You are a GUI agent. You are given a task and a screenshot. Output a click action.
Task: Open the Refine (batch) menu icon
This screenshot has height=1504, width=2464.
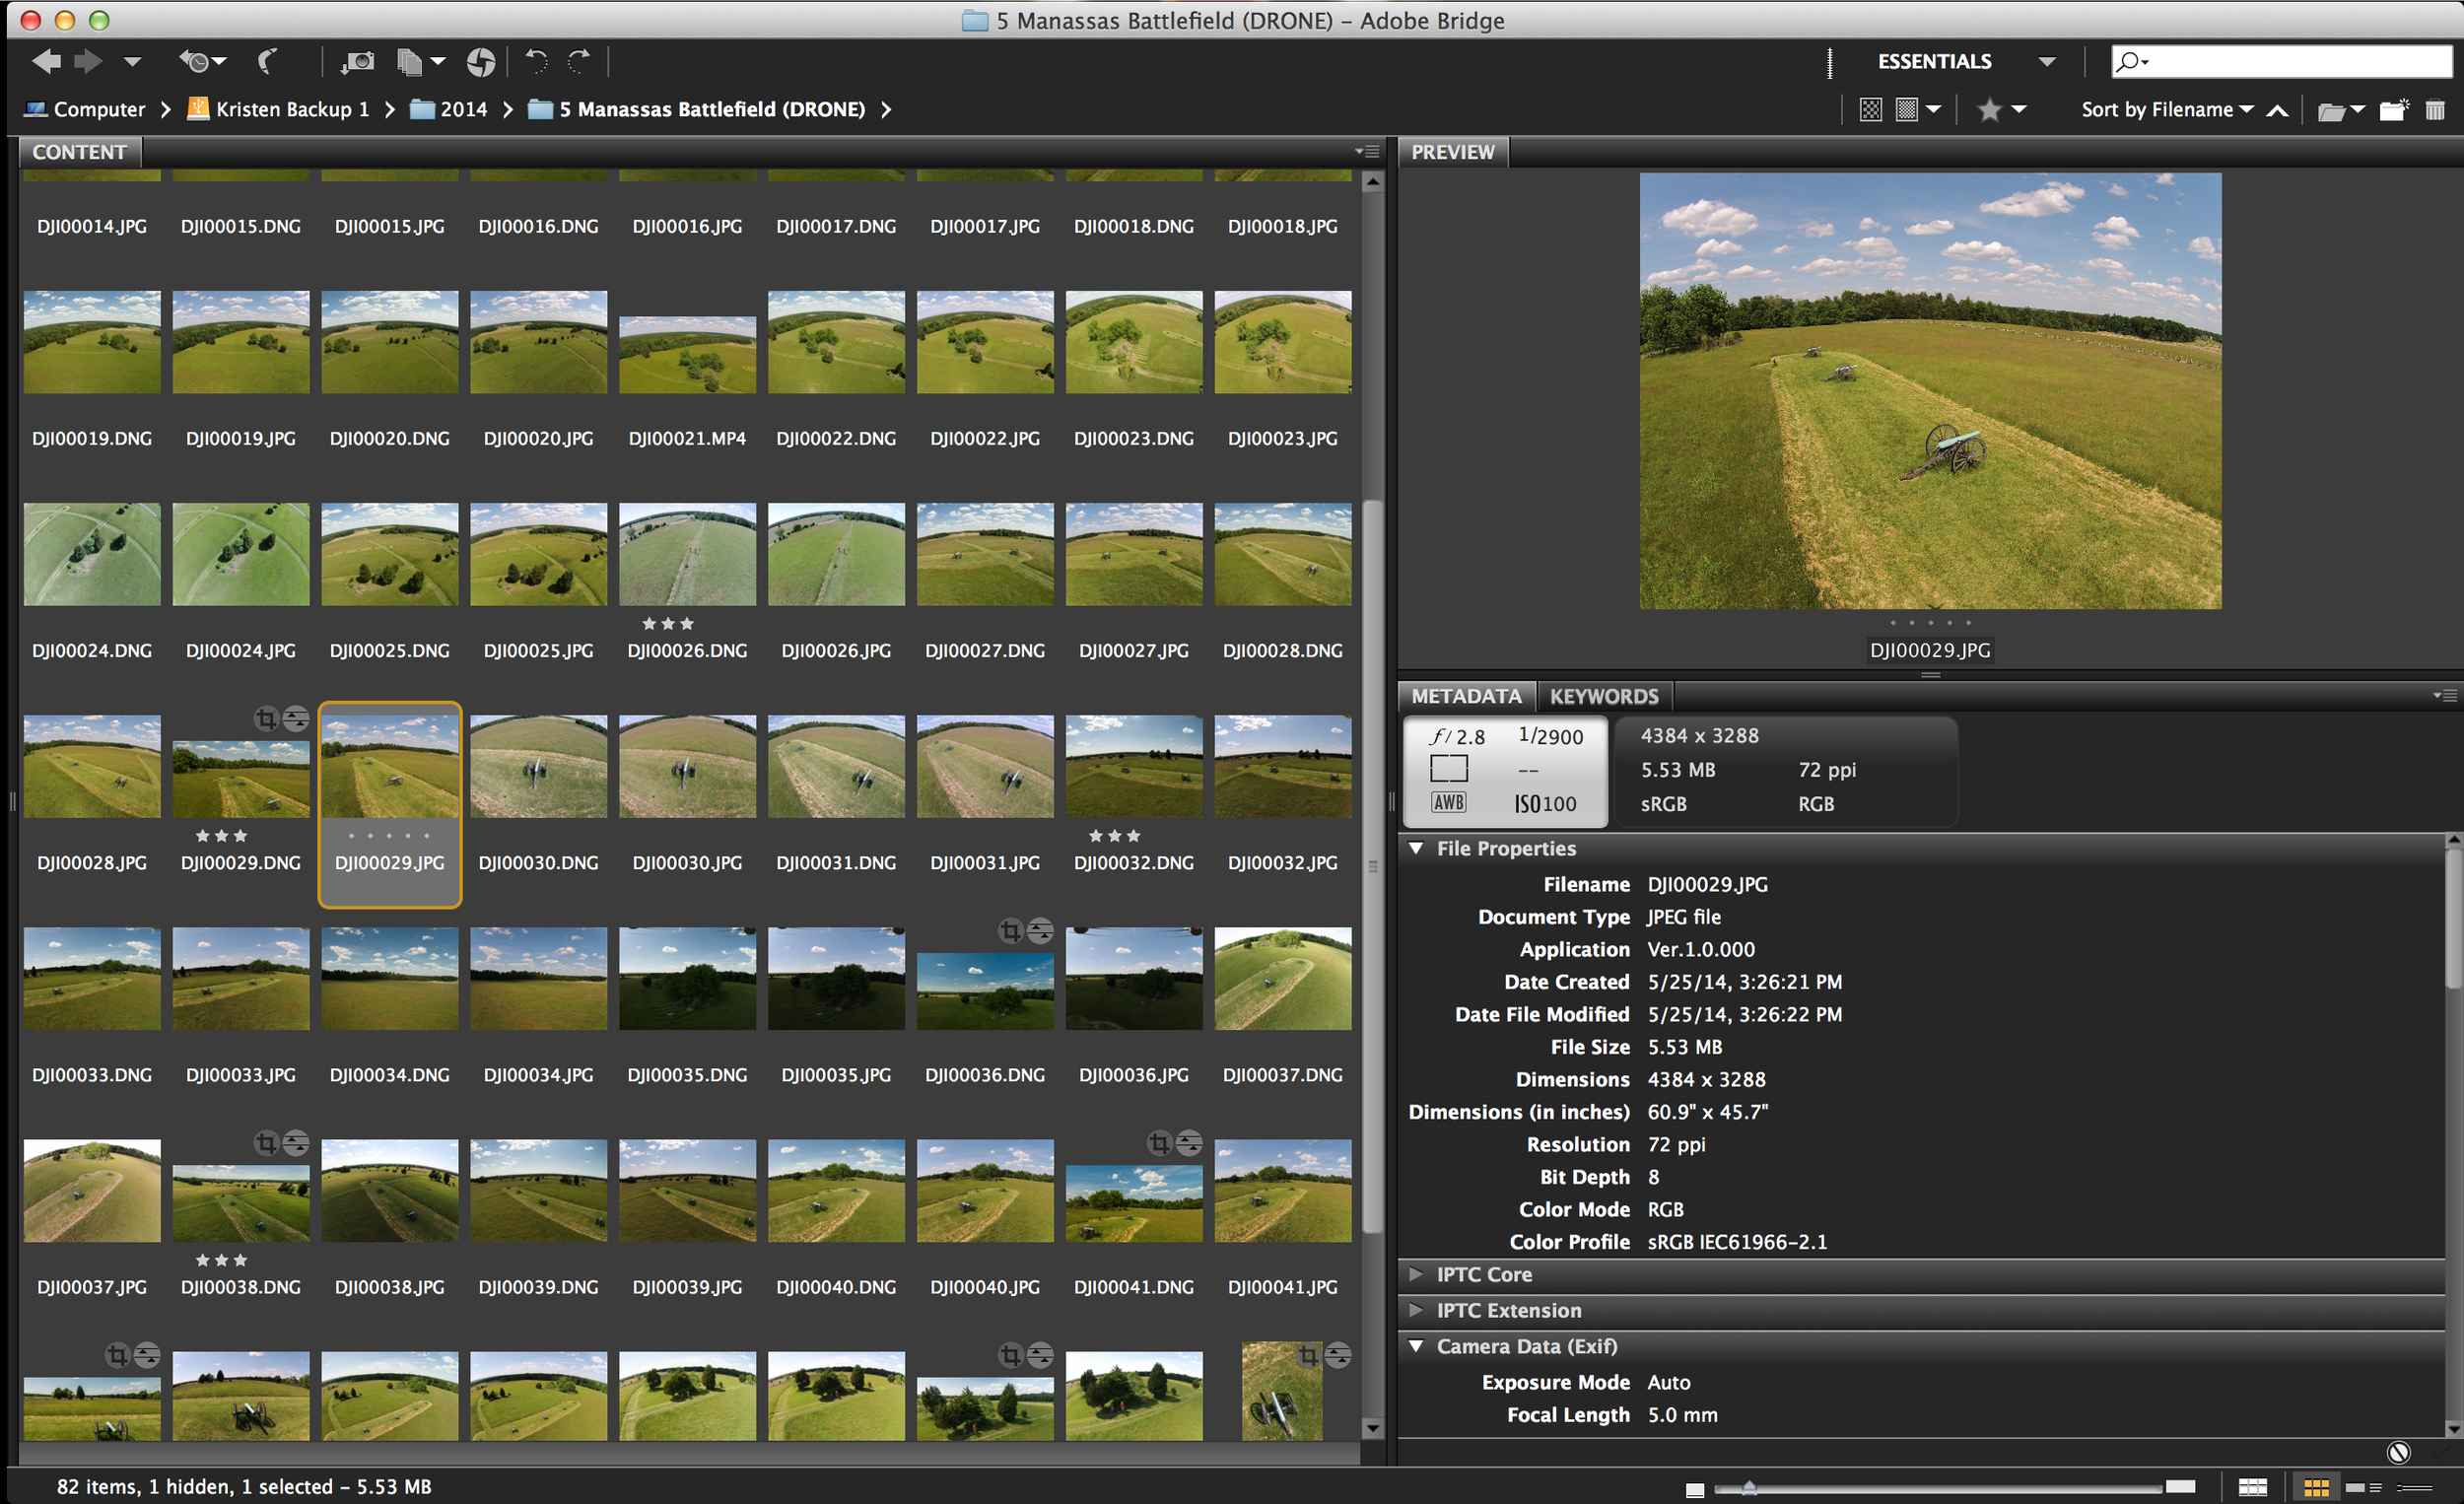tap(420, 62)
